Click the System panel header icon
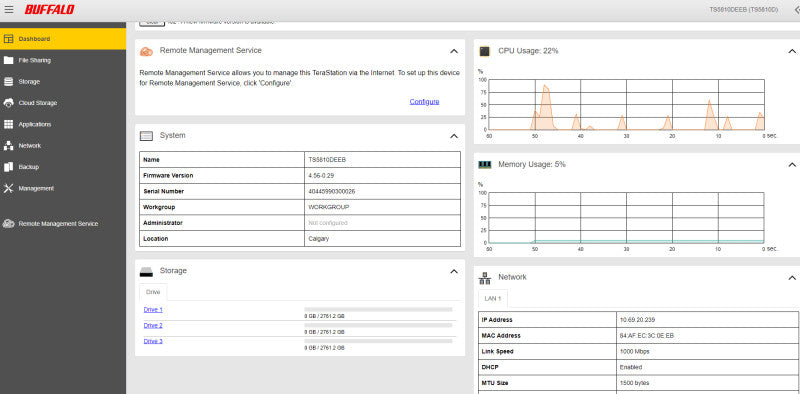Viewport: 800px width, 394px height. pos(146,136)
